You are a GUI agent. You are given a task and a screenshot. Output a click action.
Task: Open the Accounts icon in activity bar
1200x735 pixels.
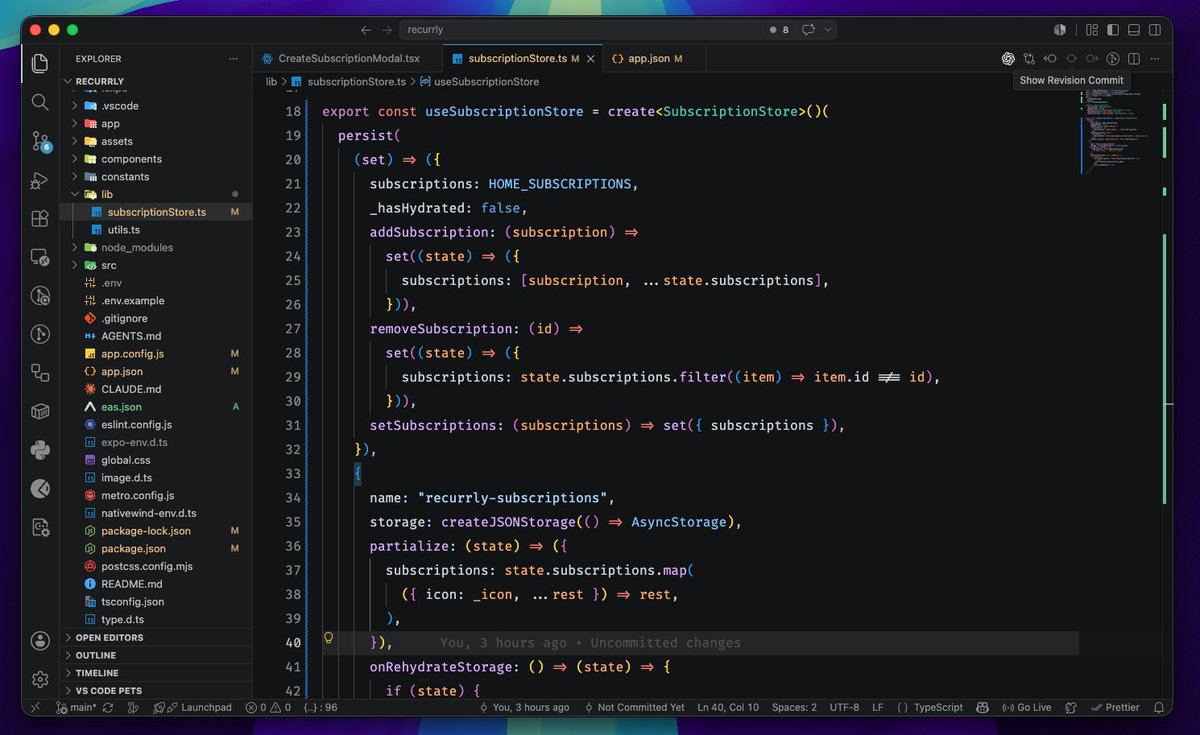[40, 640]
